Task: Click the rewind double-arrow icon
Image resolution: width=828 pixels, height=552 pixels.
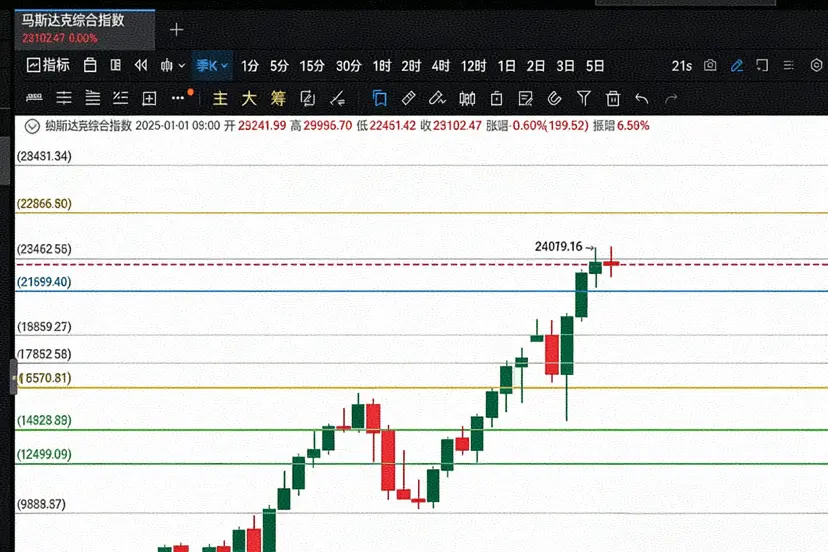Action: point(141,65)
